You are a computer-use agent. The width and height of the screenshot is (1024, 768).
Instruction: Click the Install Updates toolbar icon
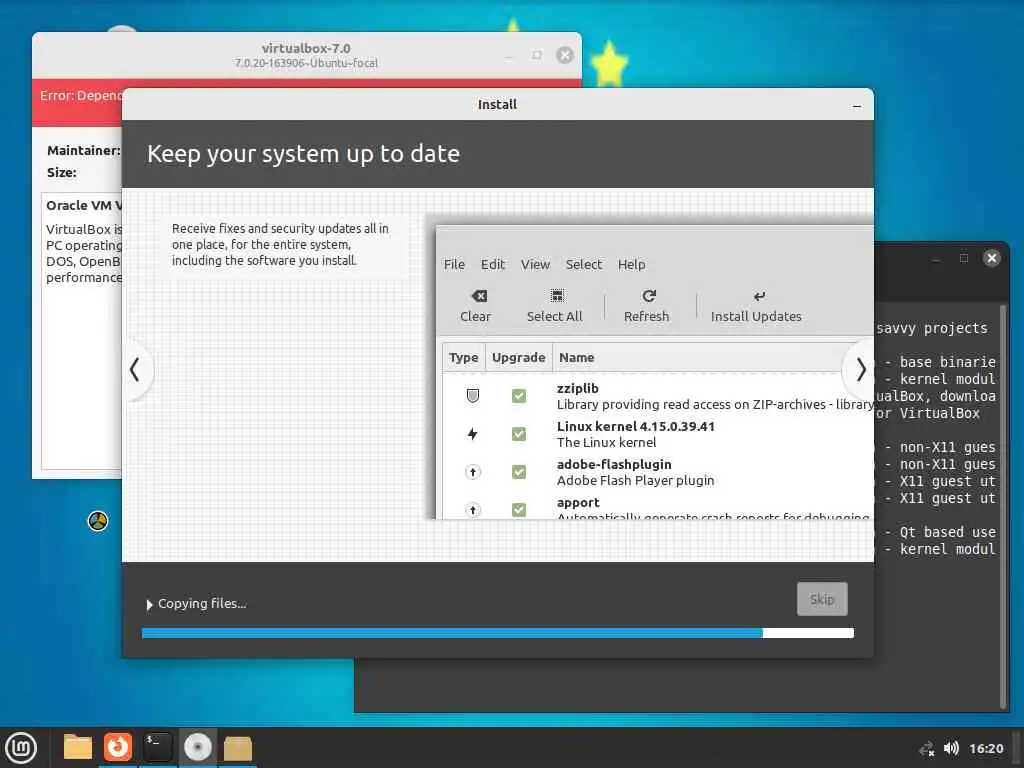tap(759, 296)
